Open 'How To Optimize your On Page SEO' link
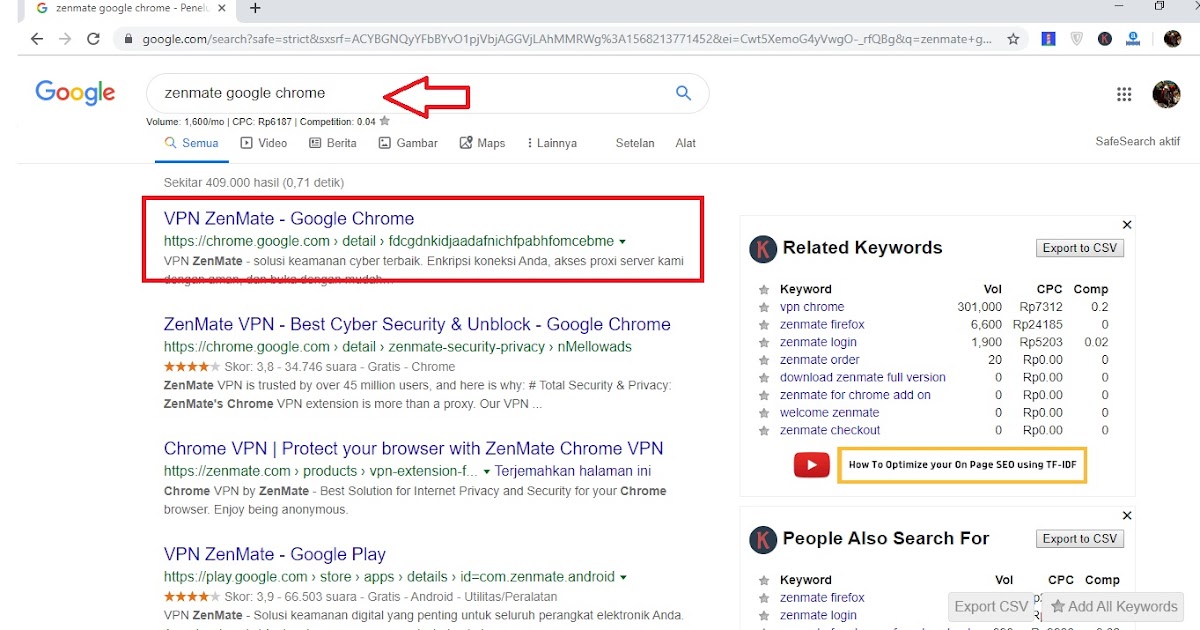The image size is (1200, 630). pos(962,465)
